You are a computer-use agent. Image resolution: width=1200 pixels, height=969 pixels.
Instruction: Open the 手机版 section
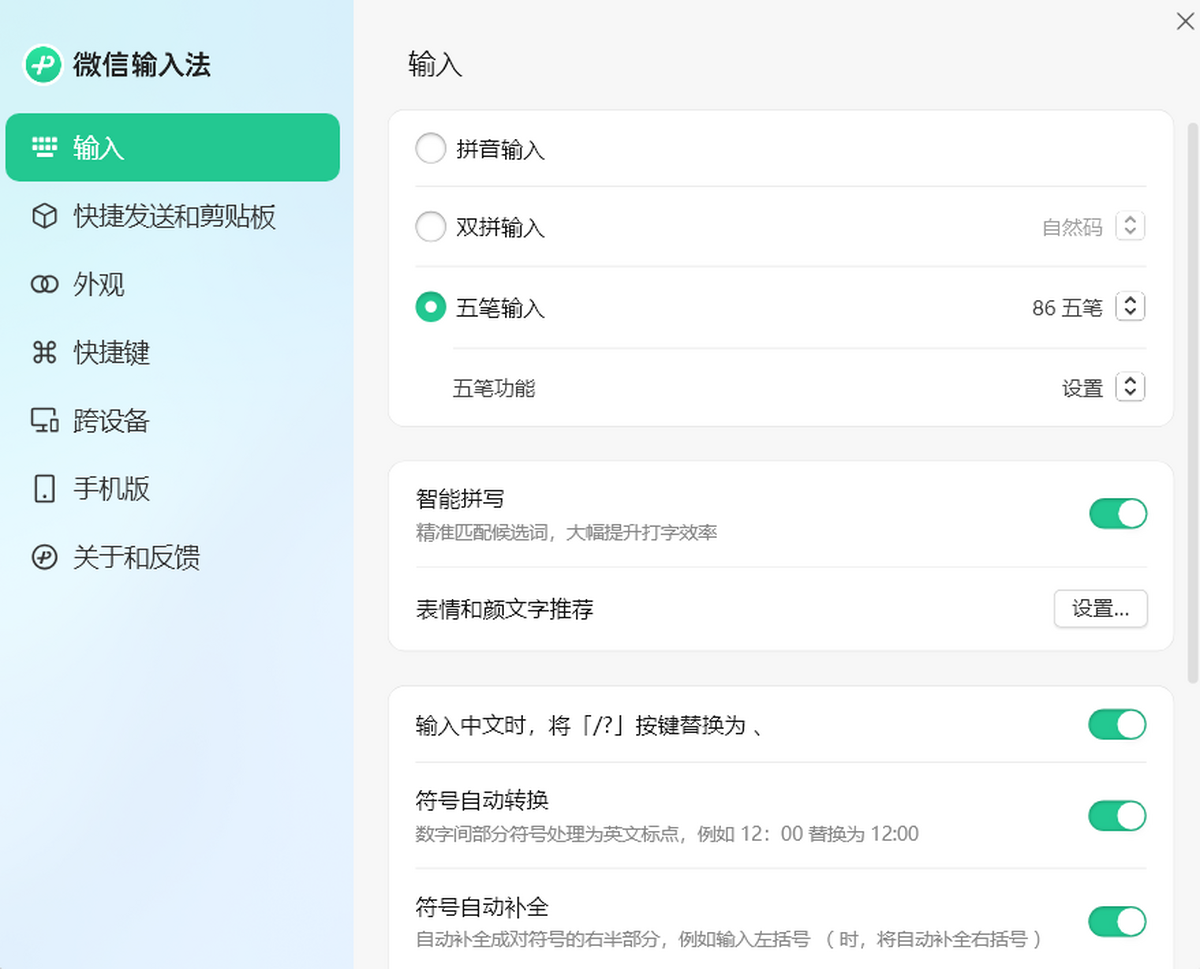(115, 488)
